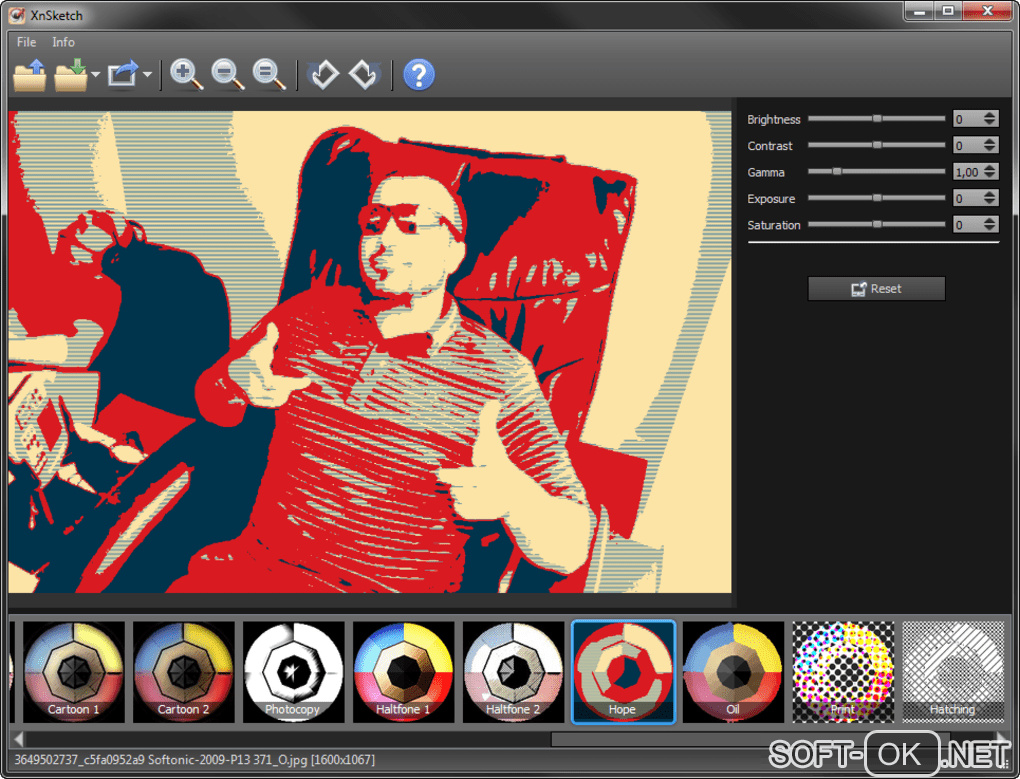
Task: Click the Save image folder icon
Action: click(71, 74)
